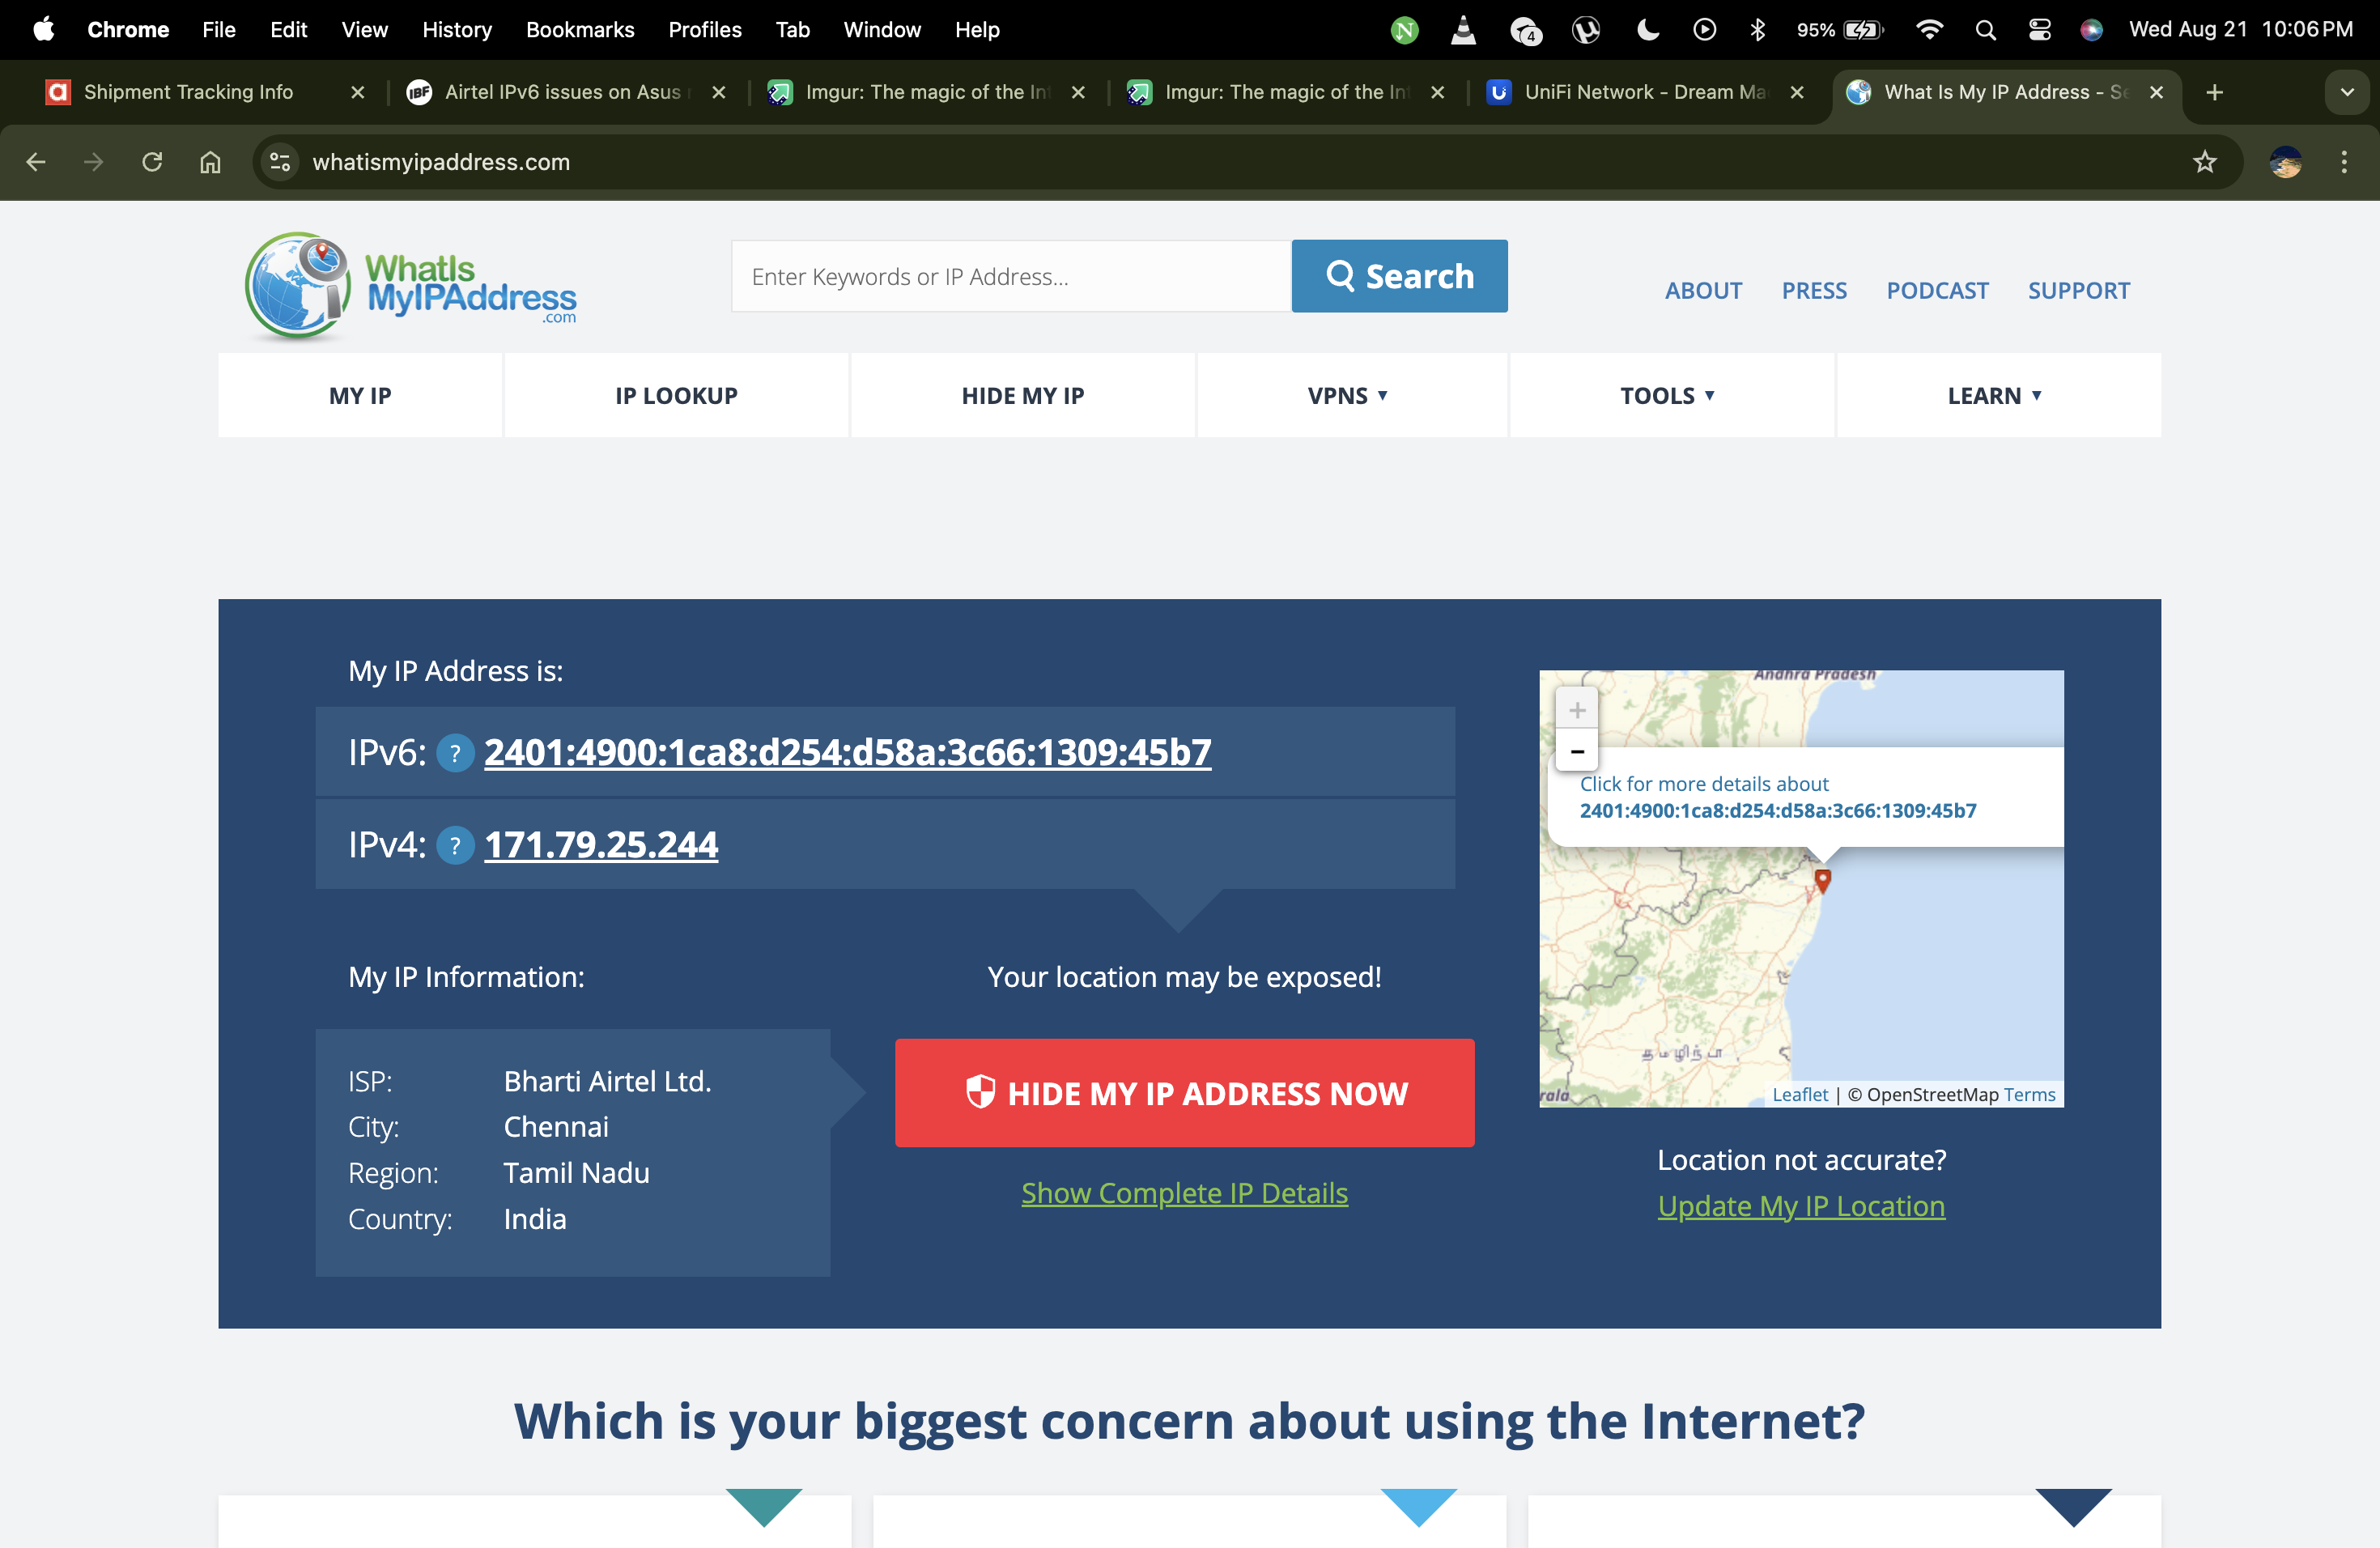
Task: Click the keywords or IP address search field
Action: (1010, 277)
